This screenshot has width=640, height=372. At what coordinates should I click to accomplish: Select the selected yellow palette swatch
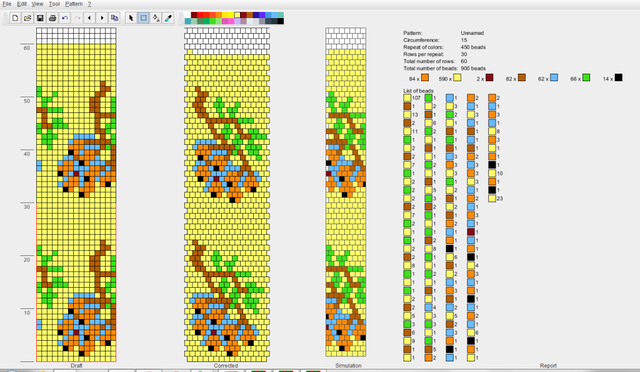237,15
